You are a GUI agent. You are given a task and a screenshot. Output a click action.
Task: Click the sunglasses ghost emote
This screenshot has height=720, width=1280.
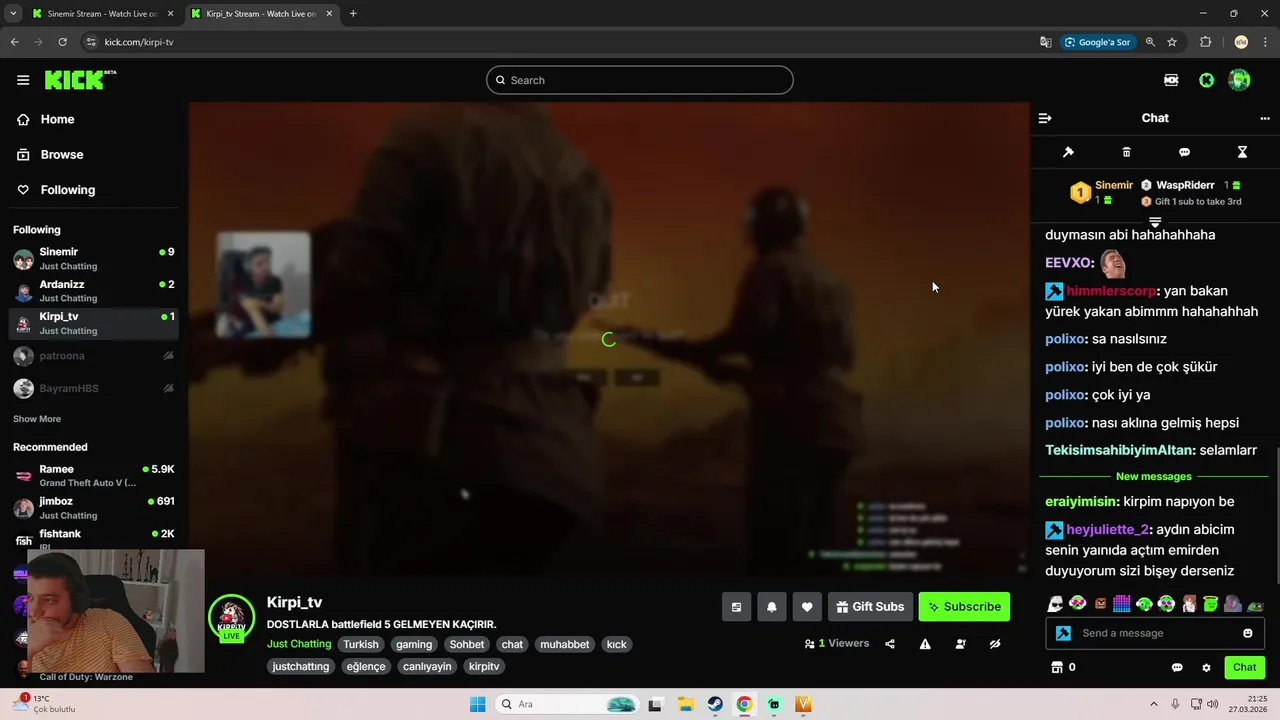(1055, 604)
